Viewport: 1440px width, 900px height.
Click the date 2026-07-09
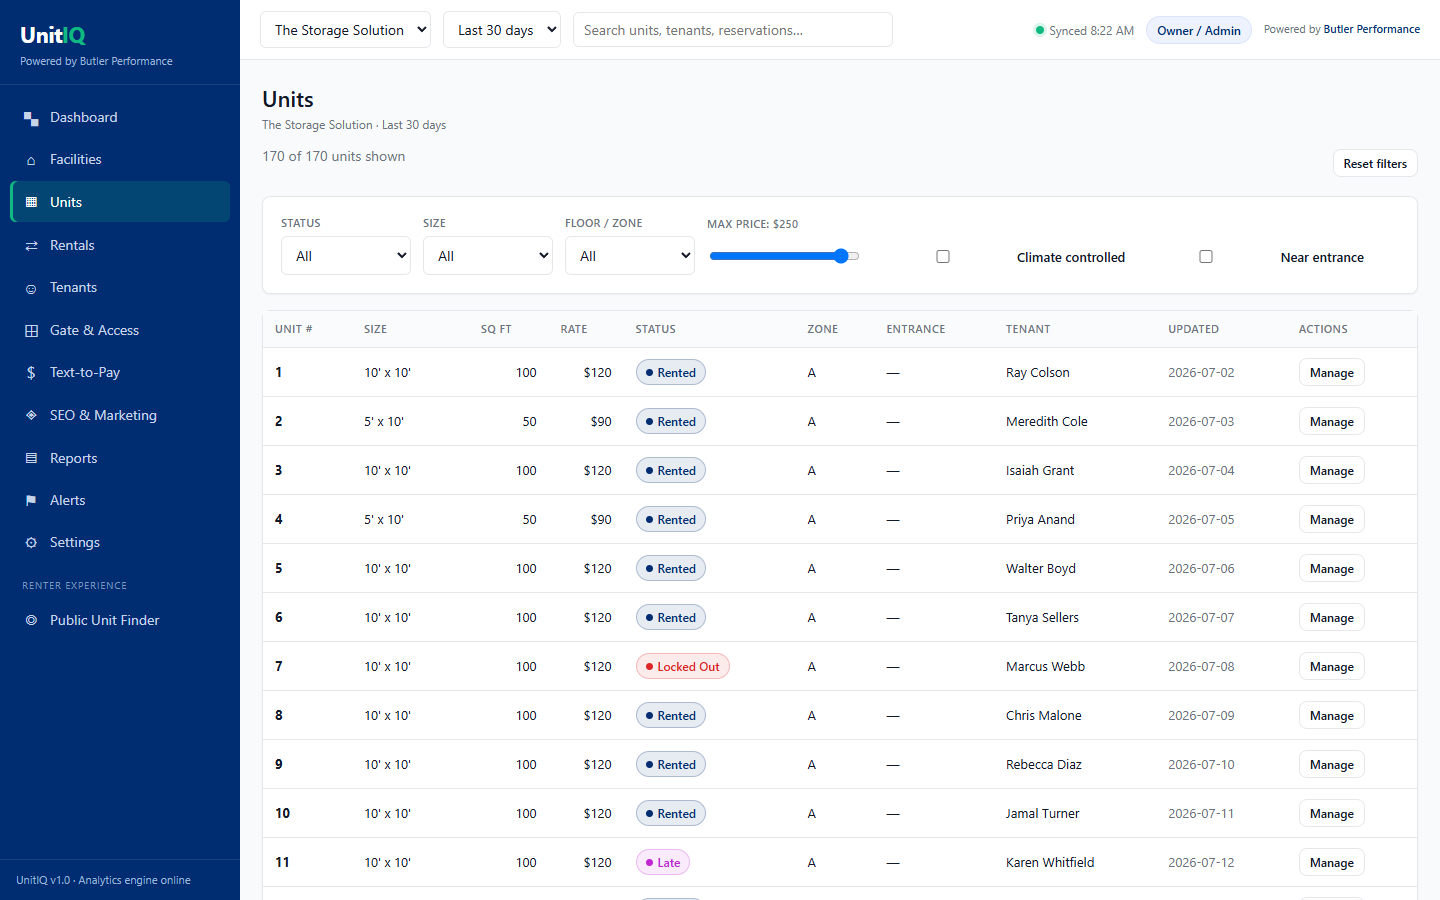1201,716
